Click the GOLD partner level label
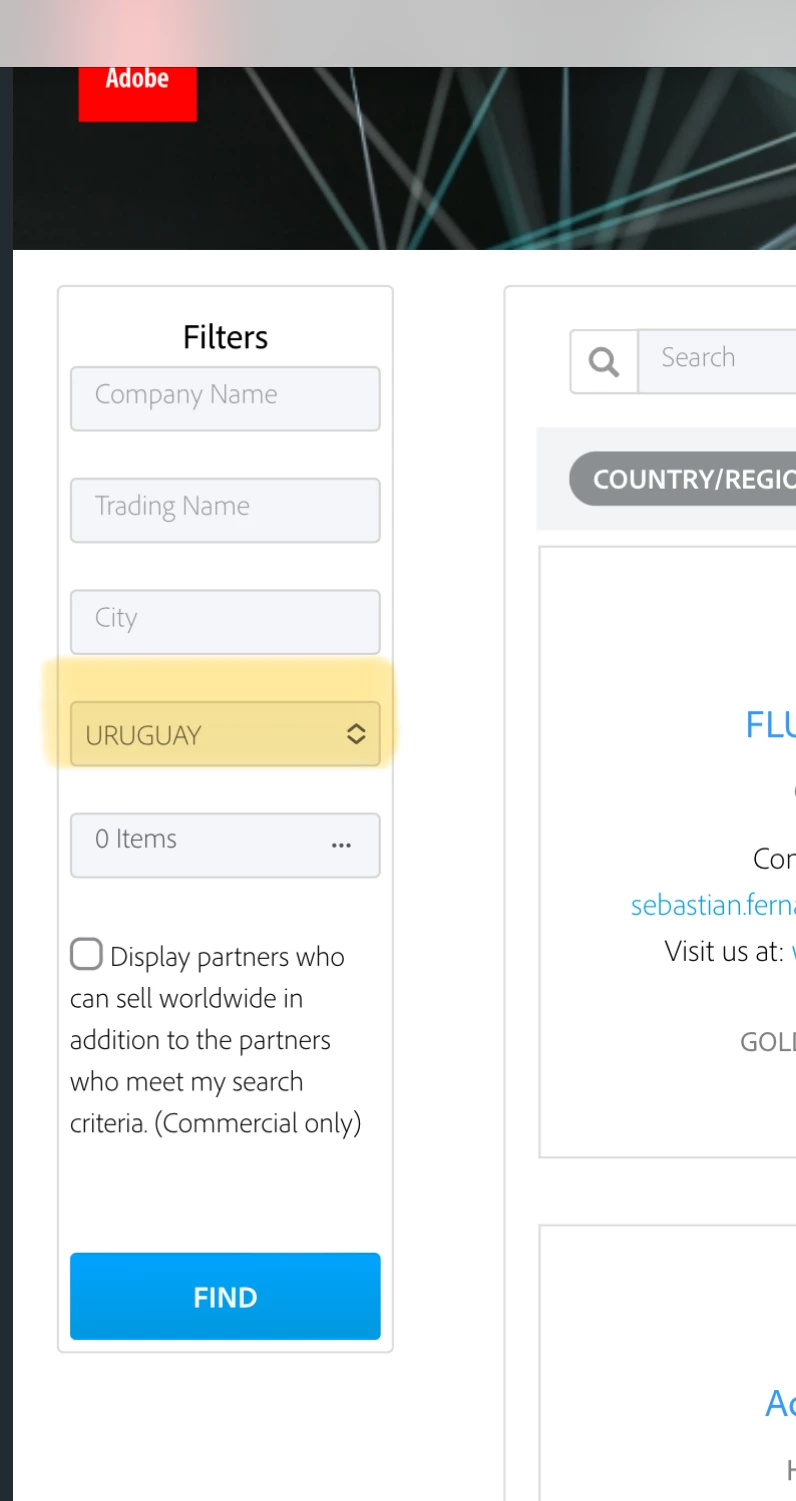The height and width of the screenshot is (1501, 796). pos(768,1042)
